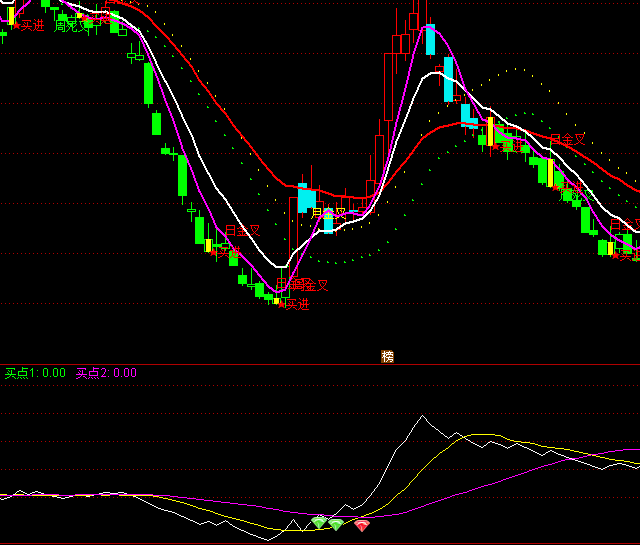This screenshot has width=640, height=545.
Task: Select the large green candle in the decline
Action: pyautogui.click(x=148, y=83)
